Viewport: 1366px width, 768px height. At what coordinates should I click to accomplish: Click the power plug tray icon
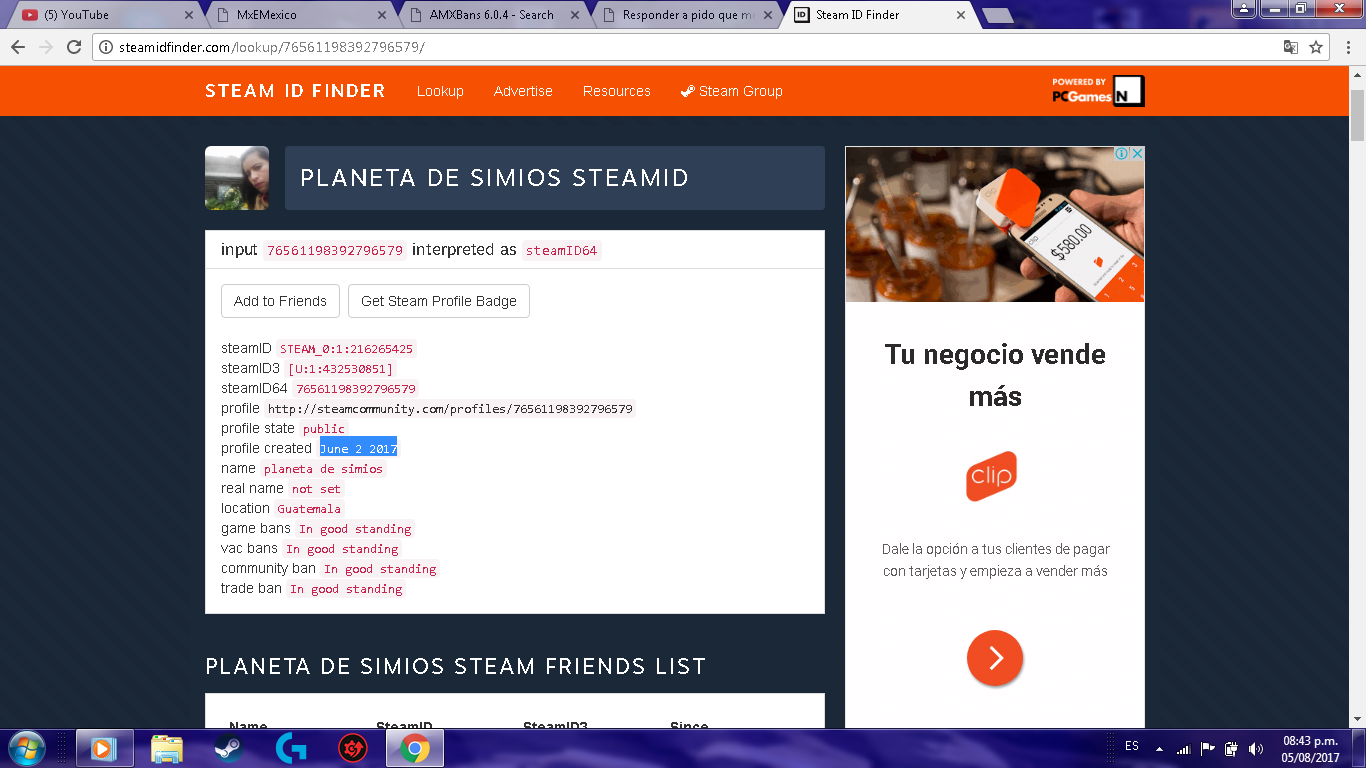pyautogui.click(x=1232, y=748)
